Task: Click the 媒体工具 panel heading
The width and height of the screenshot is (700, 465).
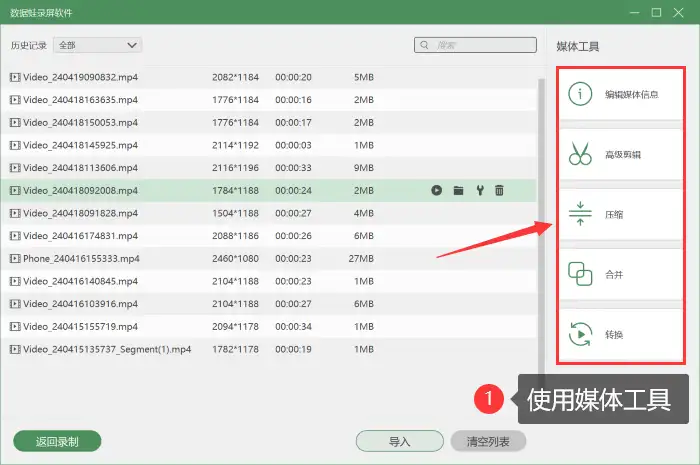Action: pyautogui.click(x=578, y=46)
